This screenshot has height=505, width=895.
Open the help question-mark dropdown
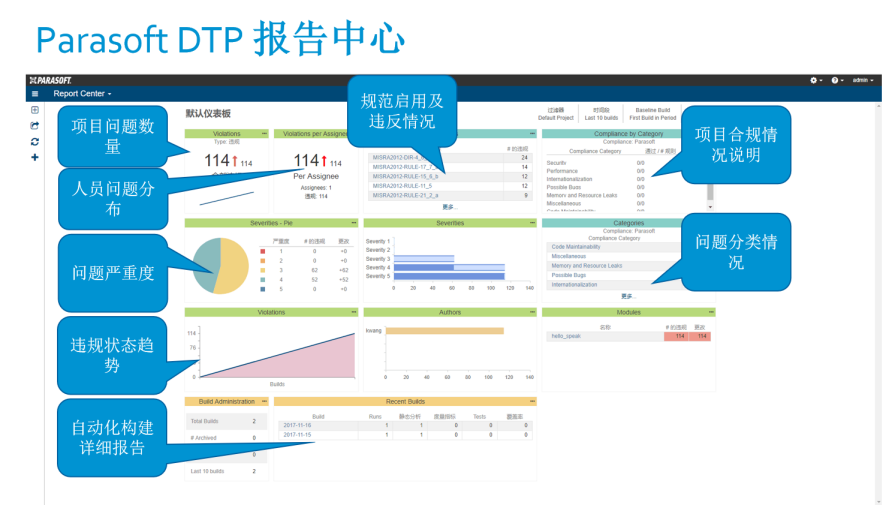pos(837,80)
